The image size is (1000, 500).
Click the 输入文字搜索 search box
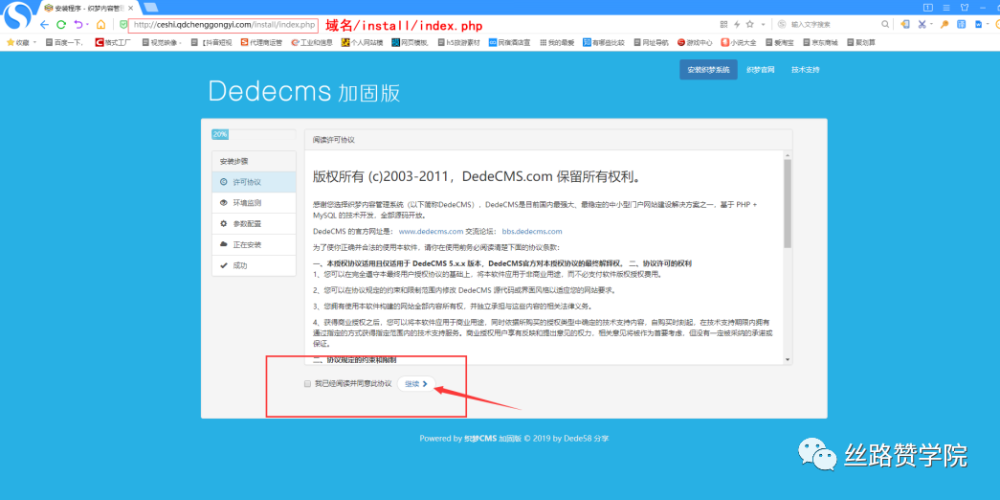834,24
